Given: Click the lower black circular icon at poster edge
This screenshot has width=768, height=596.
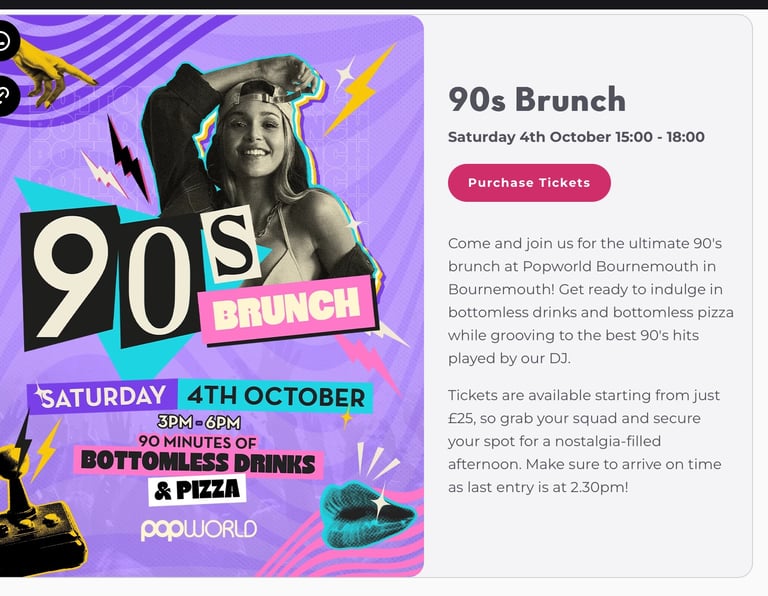Looking at the screenshot, I should (x=5, y=95).
